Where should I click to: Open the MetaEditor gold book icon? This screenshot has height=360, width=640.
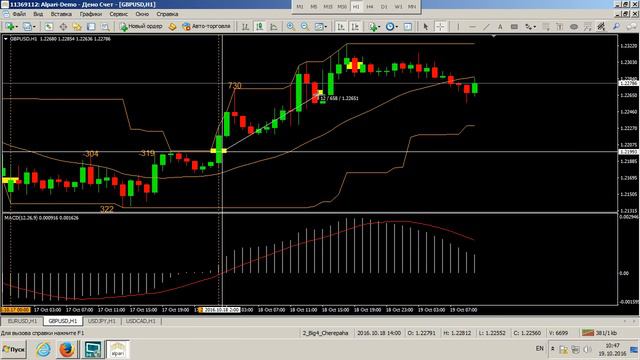pos(172,27)
